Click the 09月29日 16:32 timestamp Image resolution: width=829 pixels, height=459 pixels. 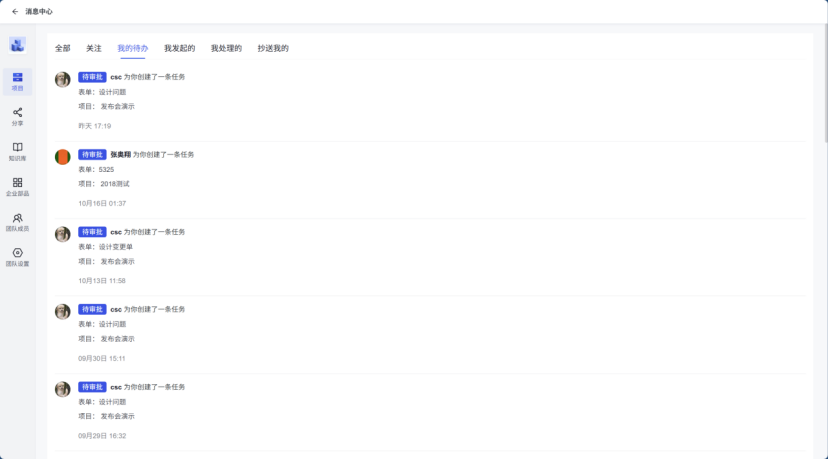tap(102, 436)
